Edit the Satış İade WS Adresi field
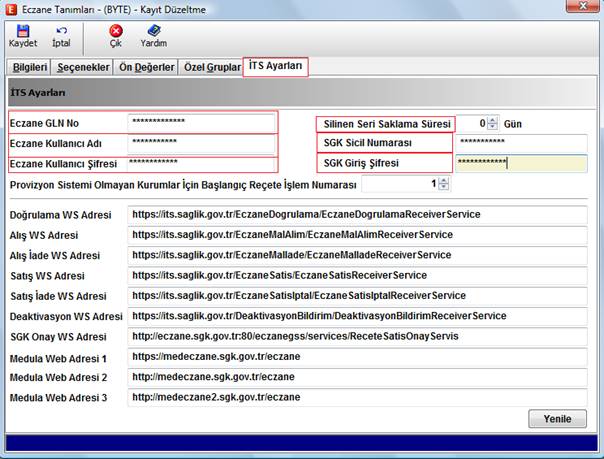Image resolution: width=604 pixels, height=459 pixels. point(357,296)
